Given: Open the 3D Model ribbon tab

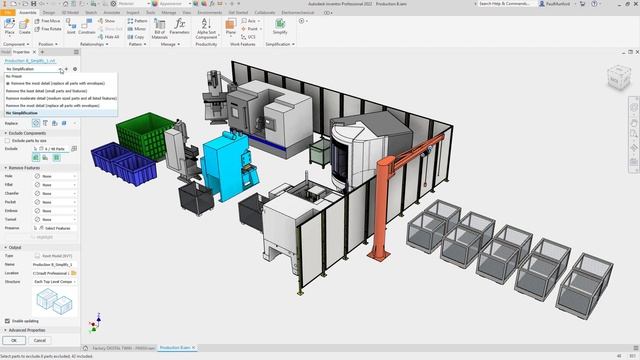Looking at the screenshot, I should [70, 13].
